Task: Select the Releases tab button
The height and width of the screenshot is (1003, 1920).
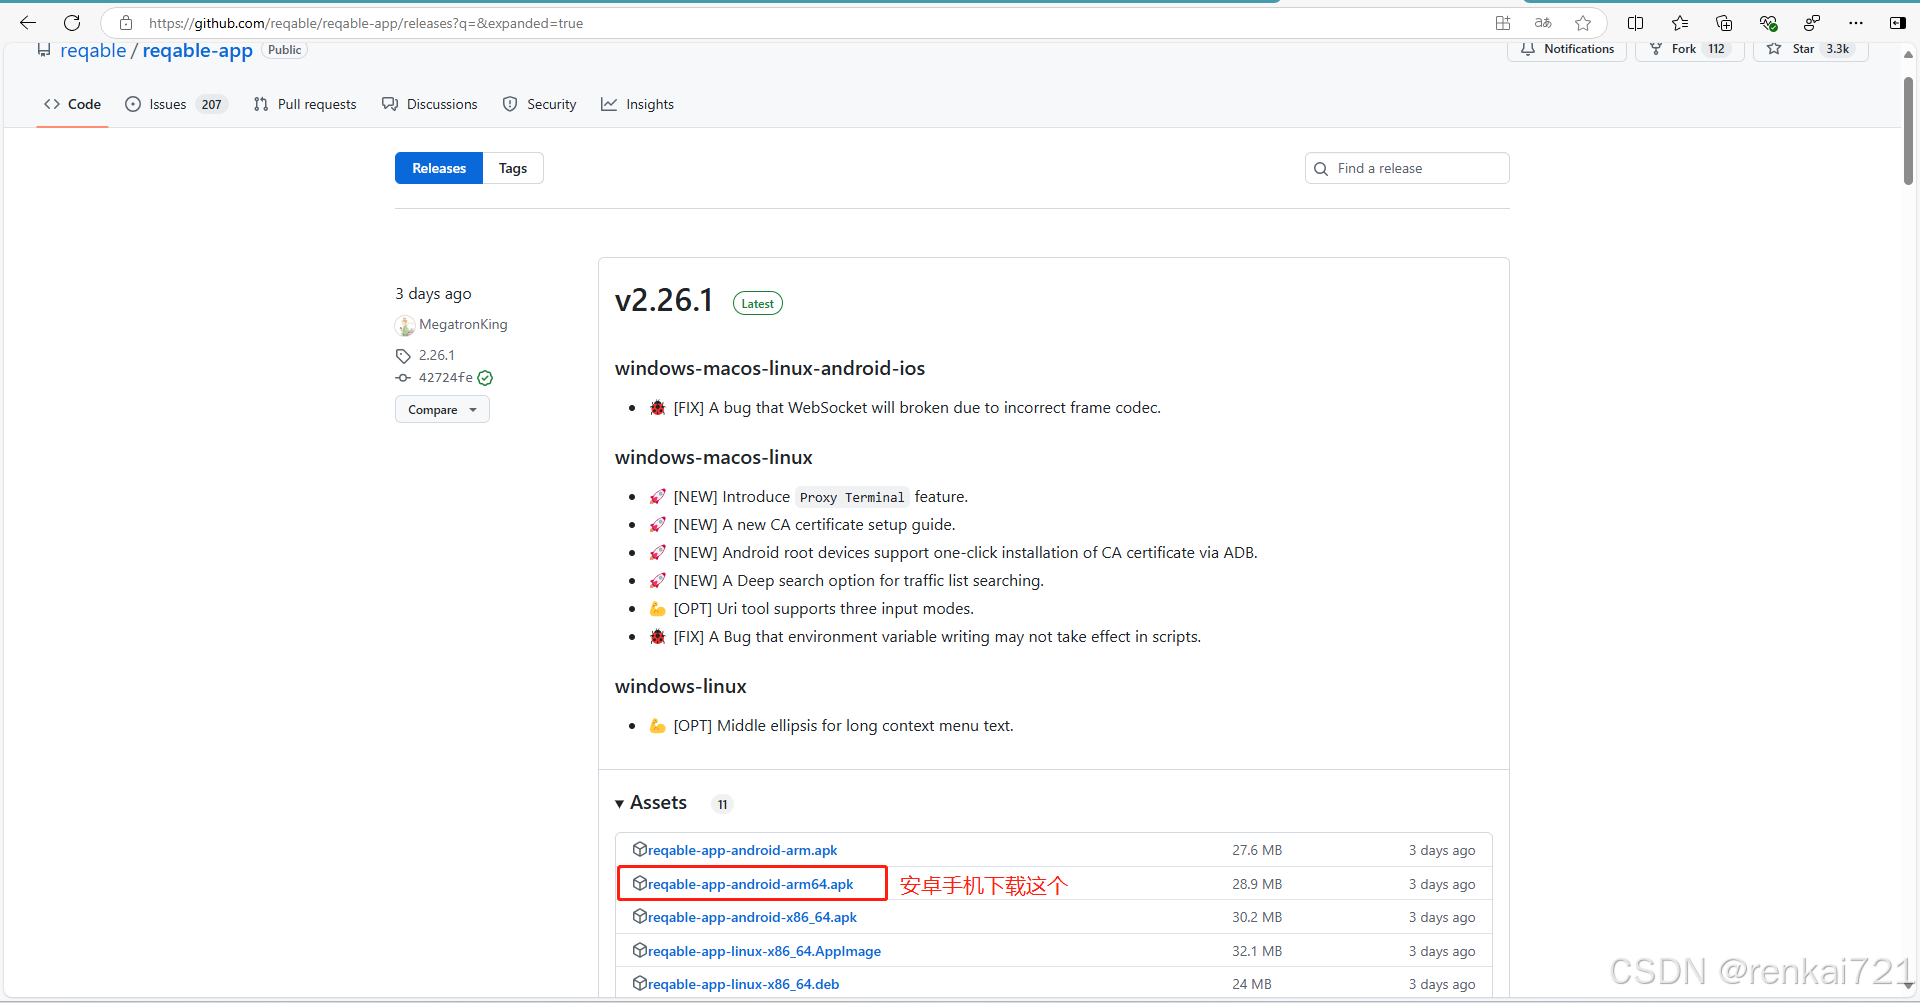Action: 439,168
